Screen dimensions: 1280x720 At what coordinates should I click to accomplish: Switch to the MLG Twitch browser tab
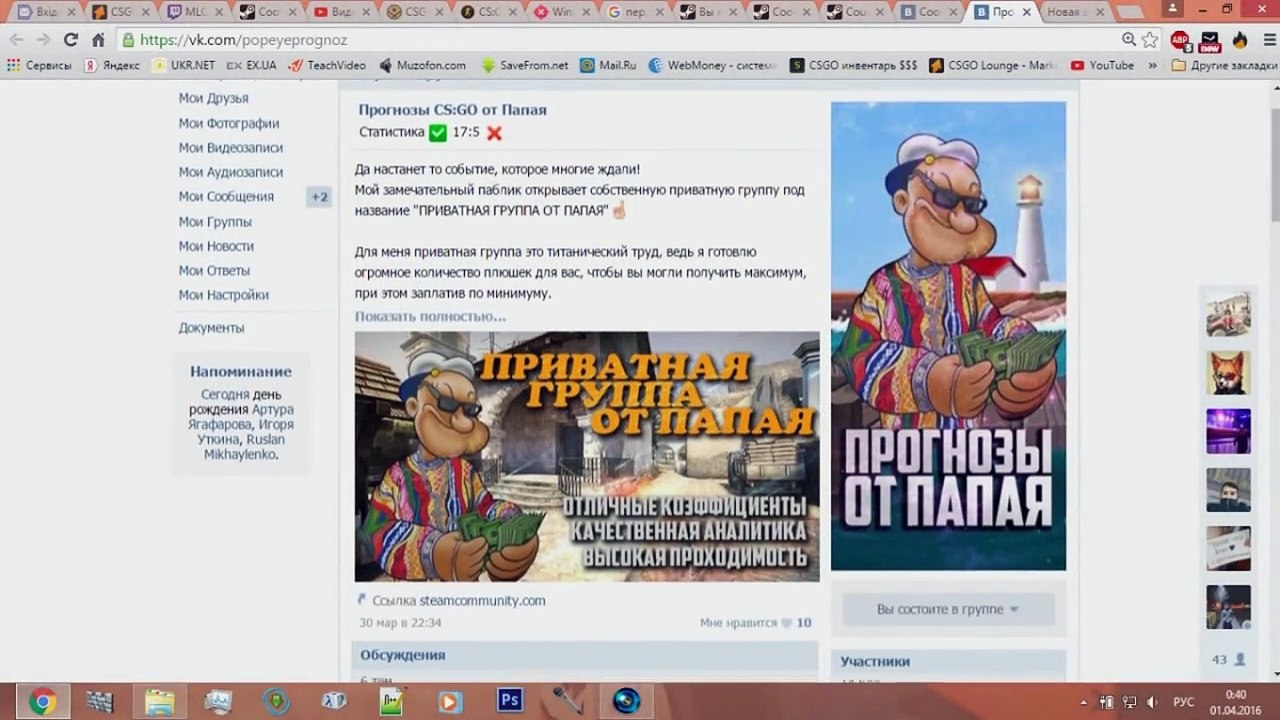[194, 12]
